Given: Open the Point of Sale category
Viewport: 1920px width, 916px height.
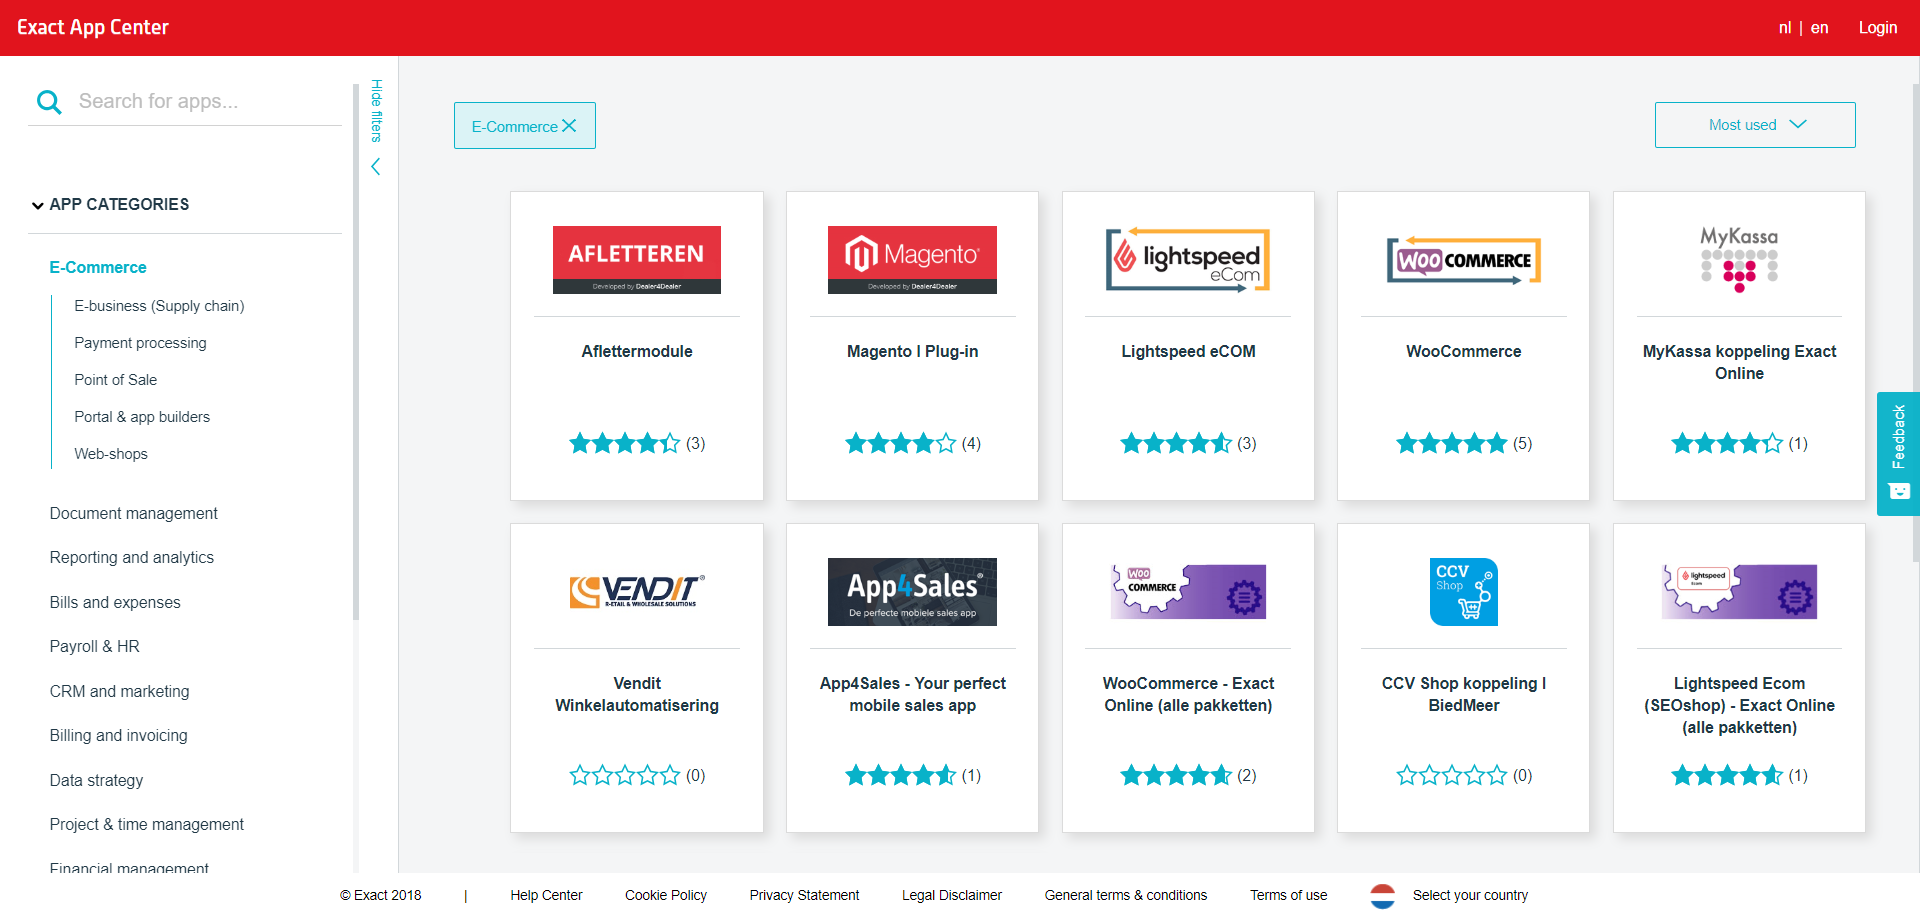Looking at the screenshot, I should (115, 379).
